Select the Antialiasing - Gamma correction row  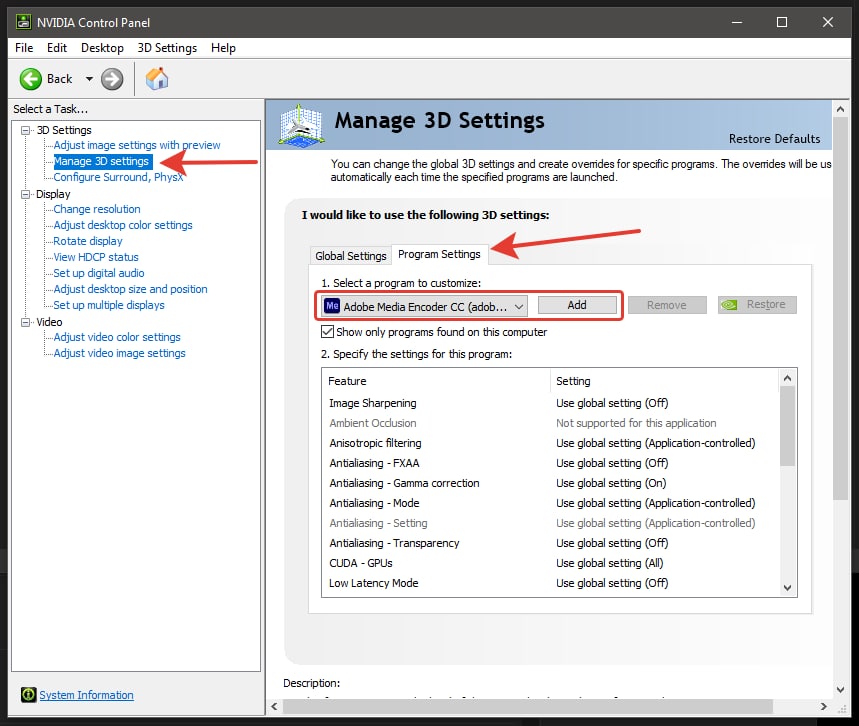550,483
